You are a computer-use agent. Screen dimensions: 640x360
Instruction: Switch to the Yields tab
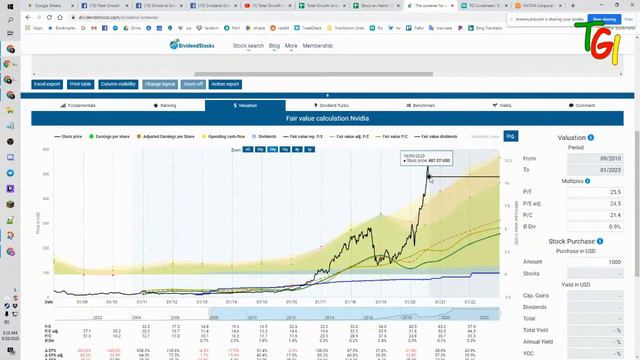pos(502,105)
